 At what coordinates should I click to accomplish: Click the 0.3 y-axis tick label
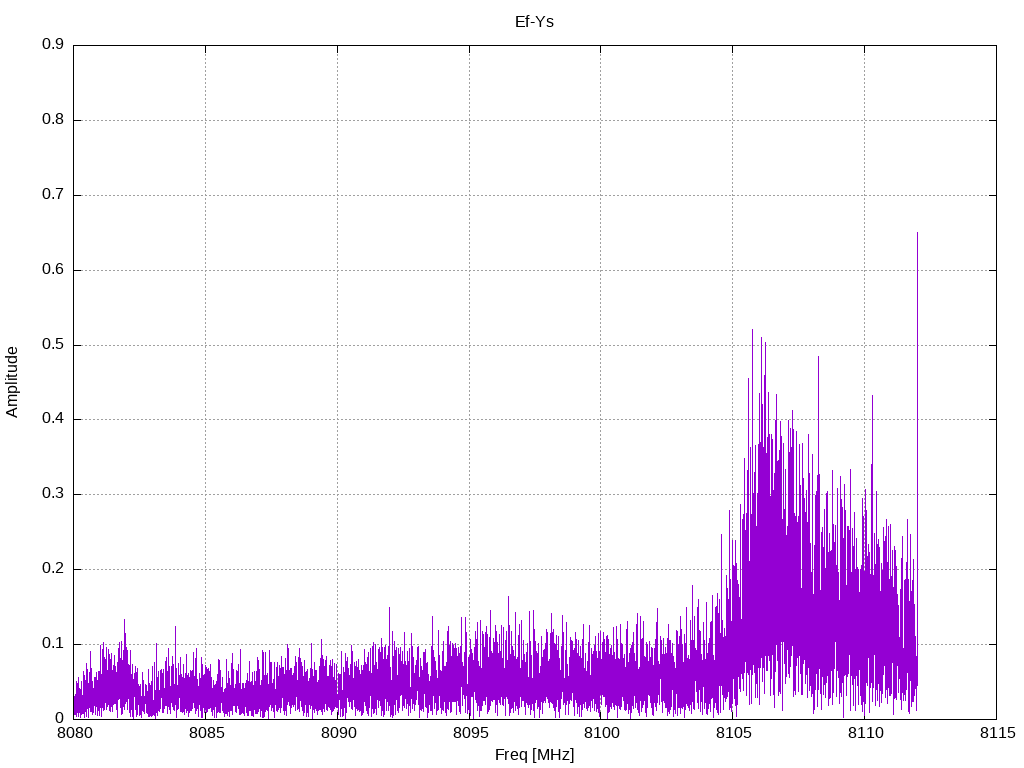coord(53,494)
